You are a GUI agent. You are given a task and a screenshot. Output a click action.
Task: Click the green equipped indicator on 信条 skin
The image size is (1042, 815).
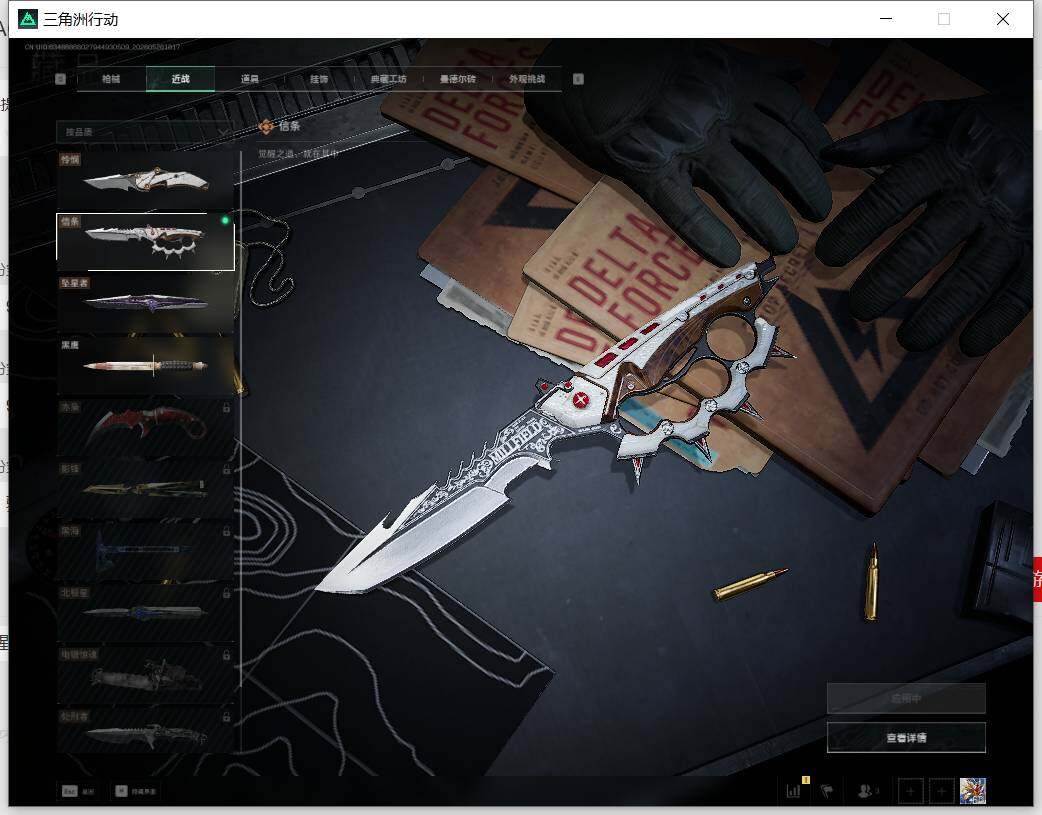click(225, 220)
